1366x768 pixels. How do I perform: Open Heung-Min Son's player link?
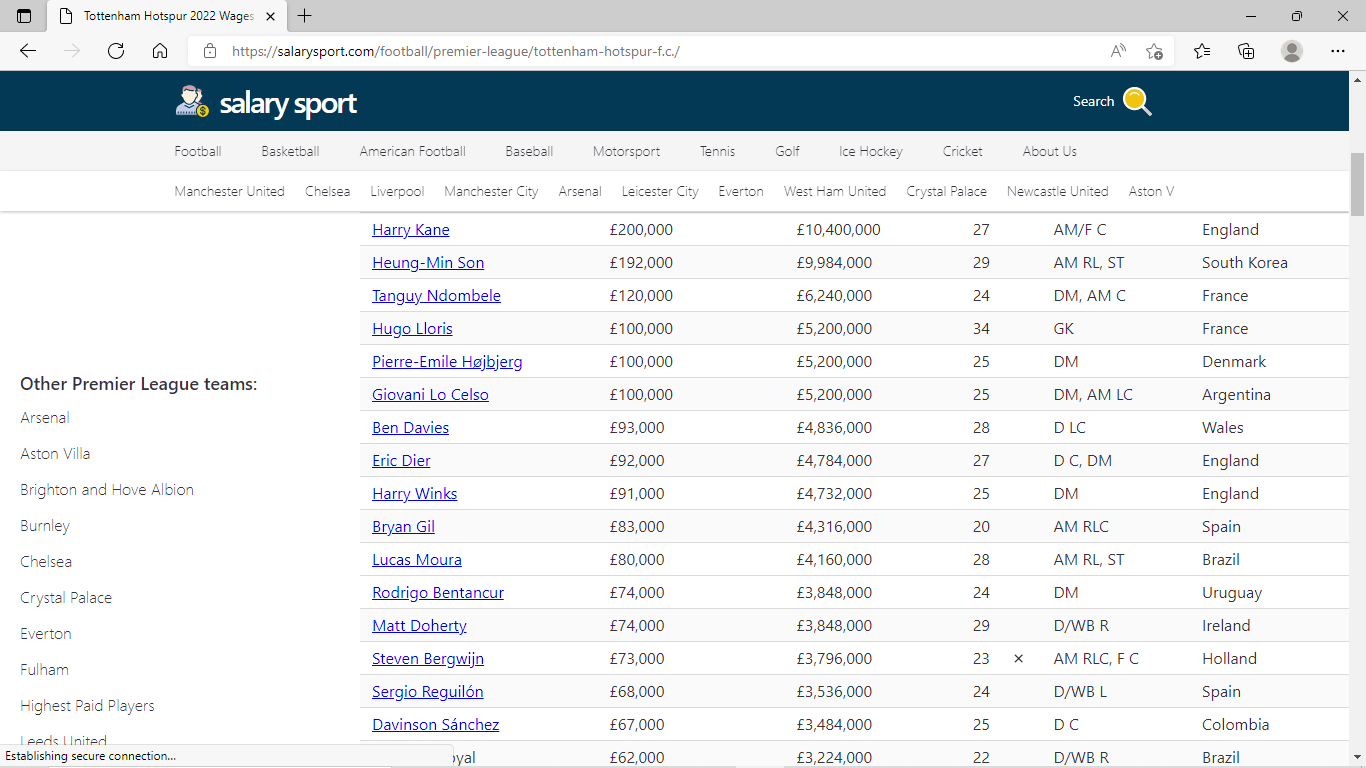point(428,263)
